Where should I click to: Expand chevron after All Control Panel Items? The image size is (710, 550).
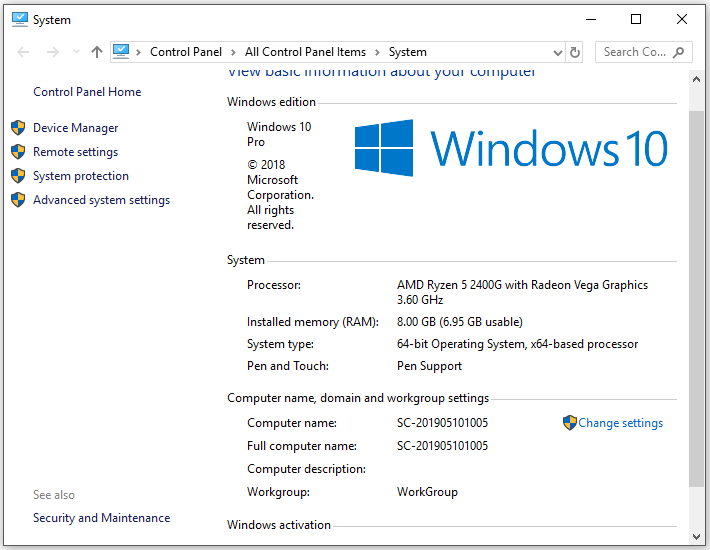pyautogui.click(x=377, y=53)
